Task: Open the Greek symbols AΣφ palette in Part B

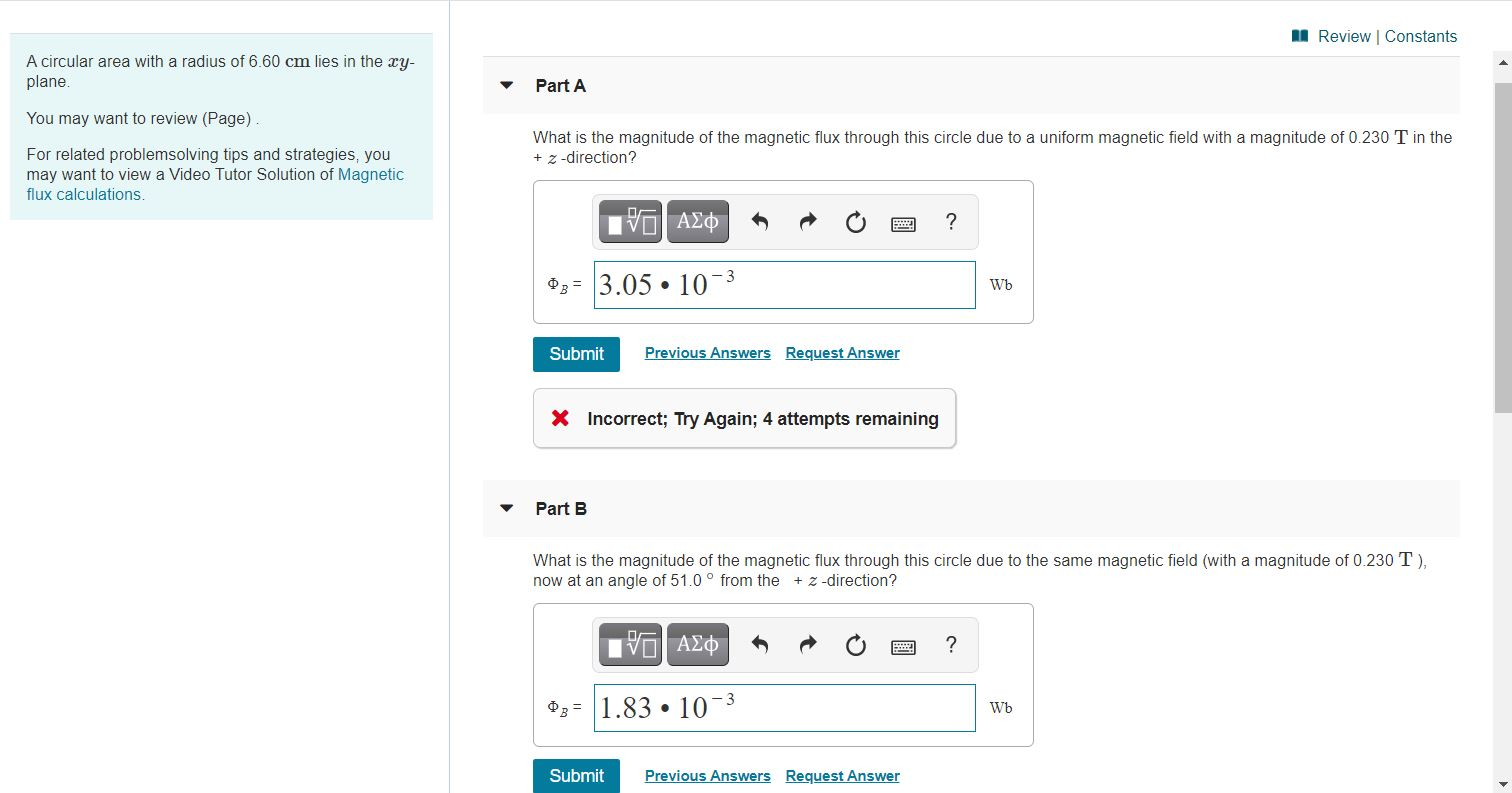Action: 697,644
